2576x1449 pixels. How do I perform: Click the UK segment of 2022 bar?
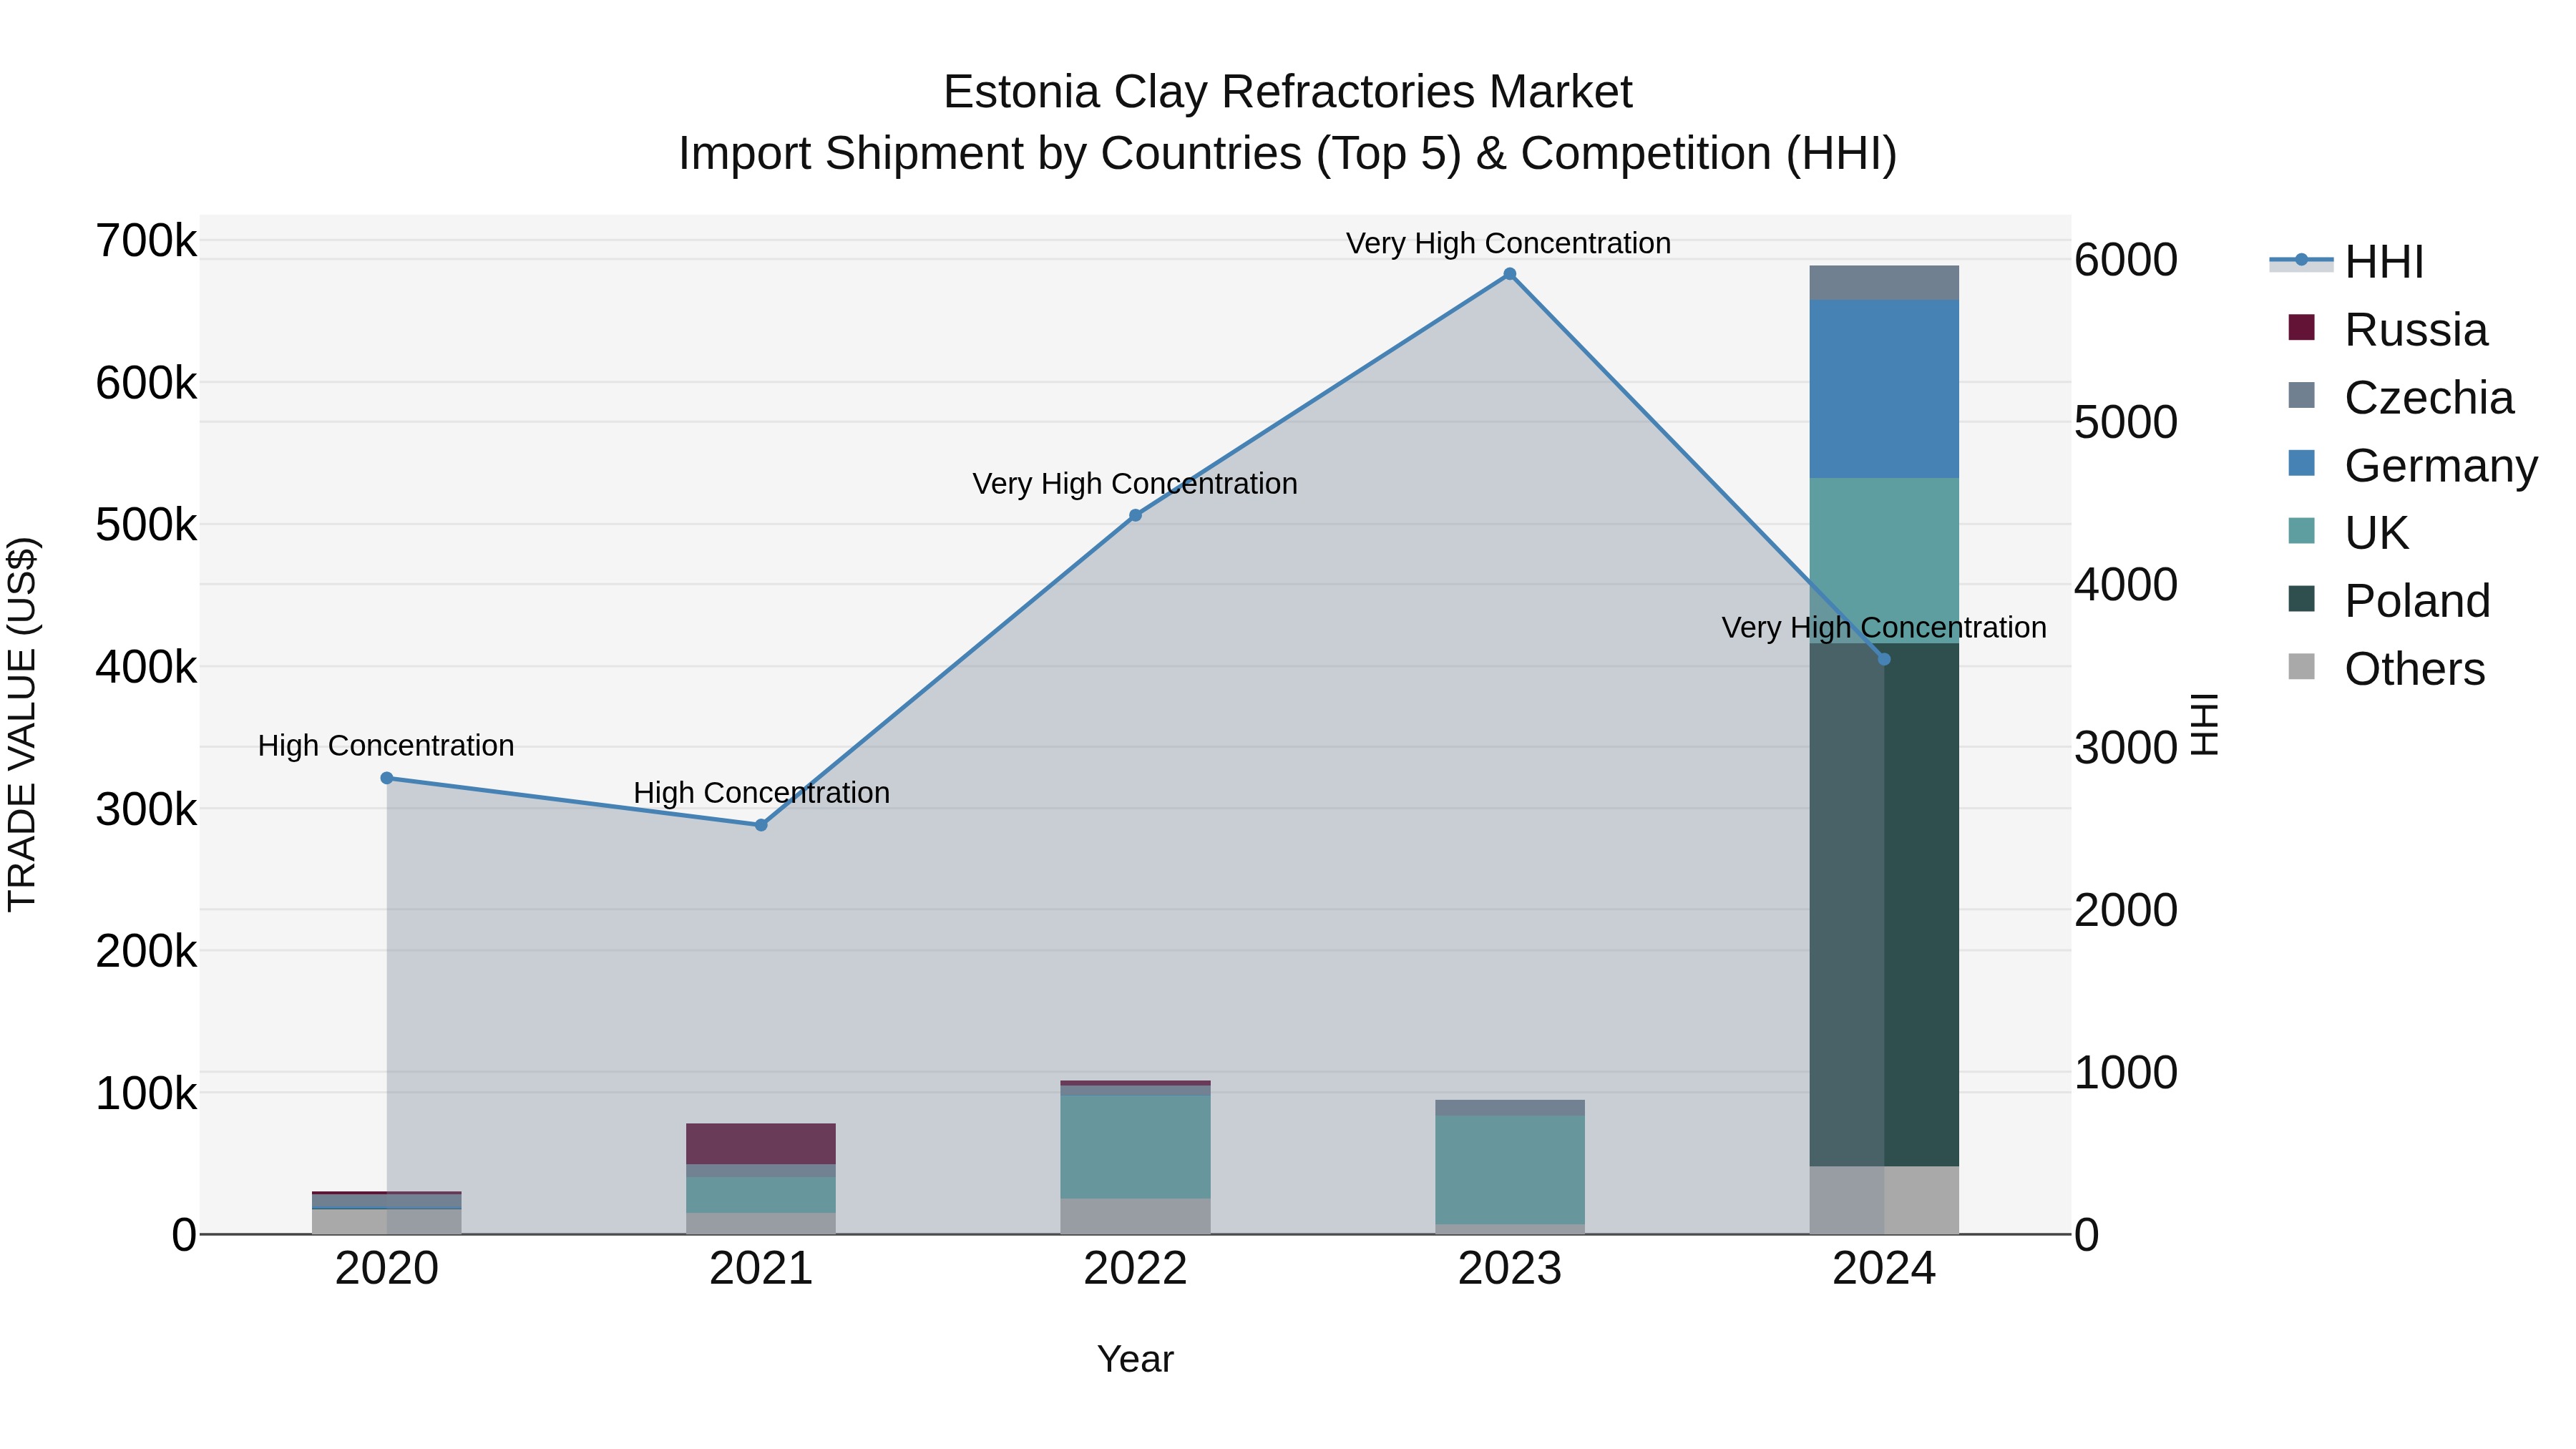pos(1135,1147)
